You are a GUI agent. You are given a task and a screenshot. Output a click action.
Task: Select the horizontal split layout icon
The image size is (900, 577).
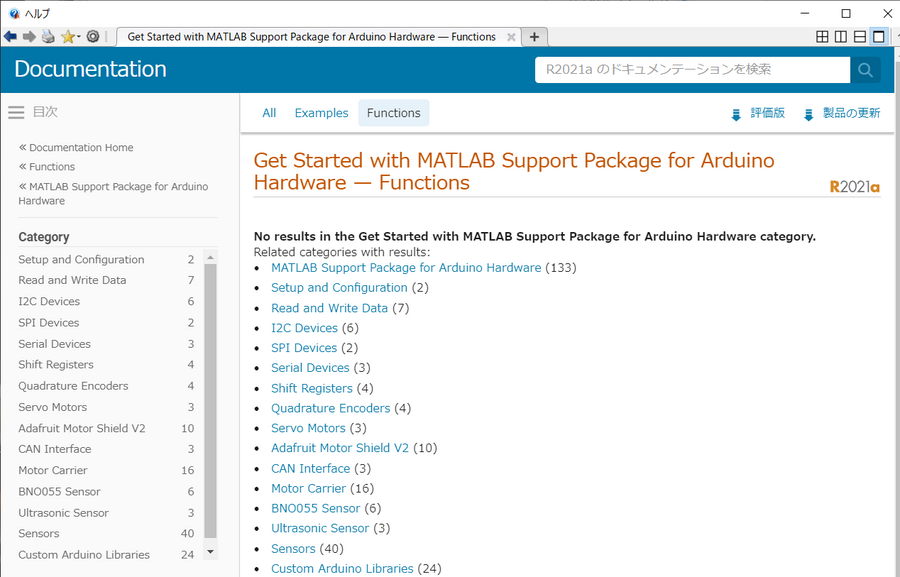click(x=859, y=35)
